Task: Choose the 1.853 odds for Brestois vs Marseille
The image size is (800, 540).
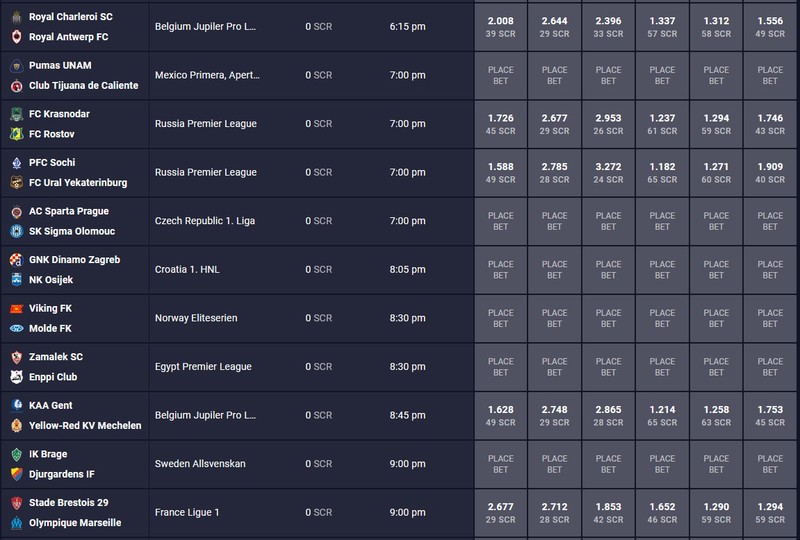Action: pyautogui.click(x=608, y=512)
